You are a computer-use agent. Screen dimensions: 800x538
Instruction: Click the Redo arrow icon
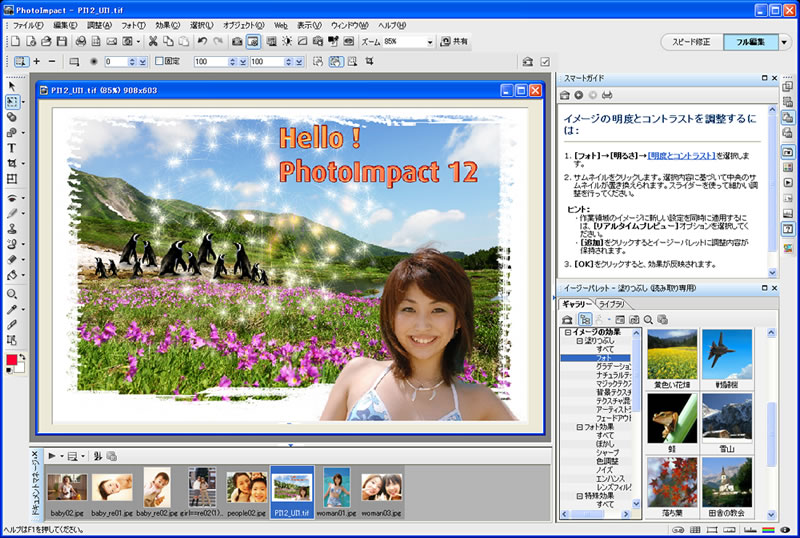(x=218, y=41)
